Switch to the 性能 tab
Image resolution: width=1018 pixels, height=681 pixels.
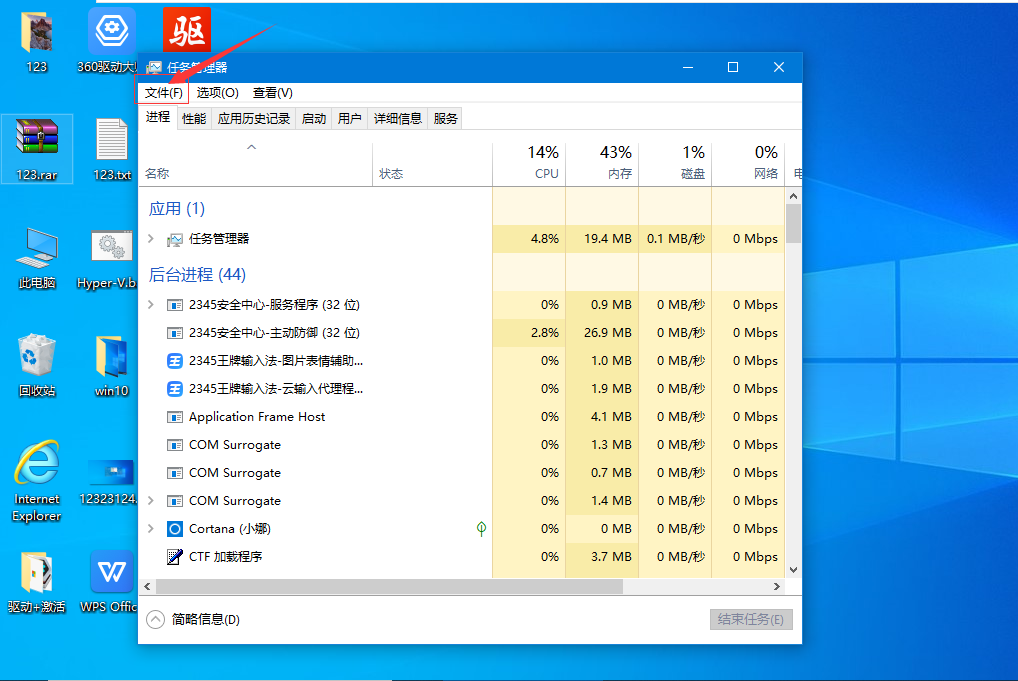(x=194, y=119)
